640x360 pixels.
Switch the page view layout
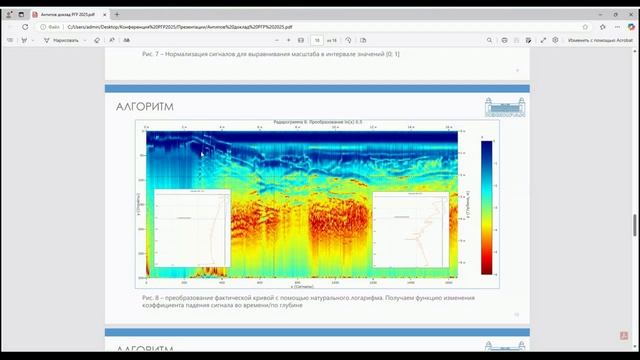point(363,40)
